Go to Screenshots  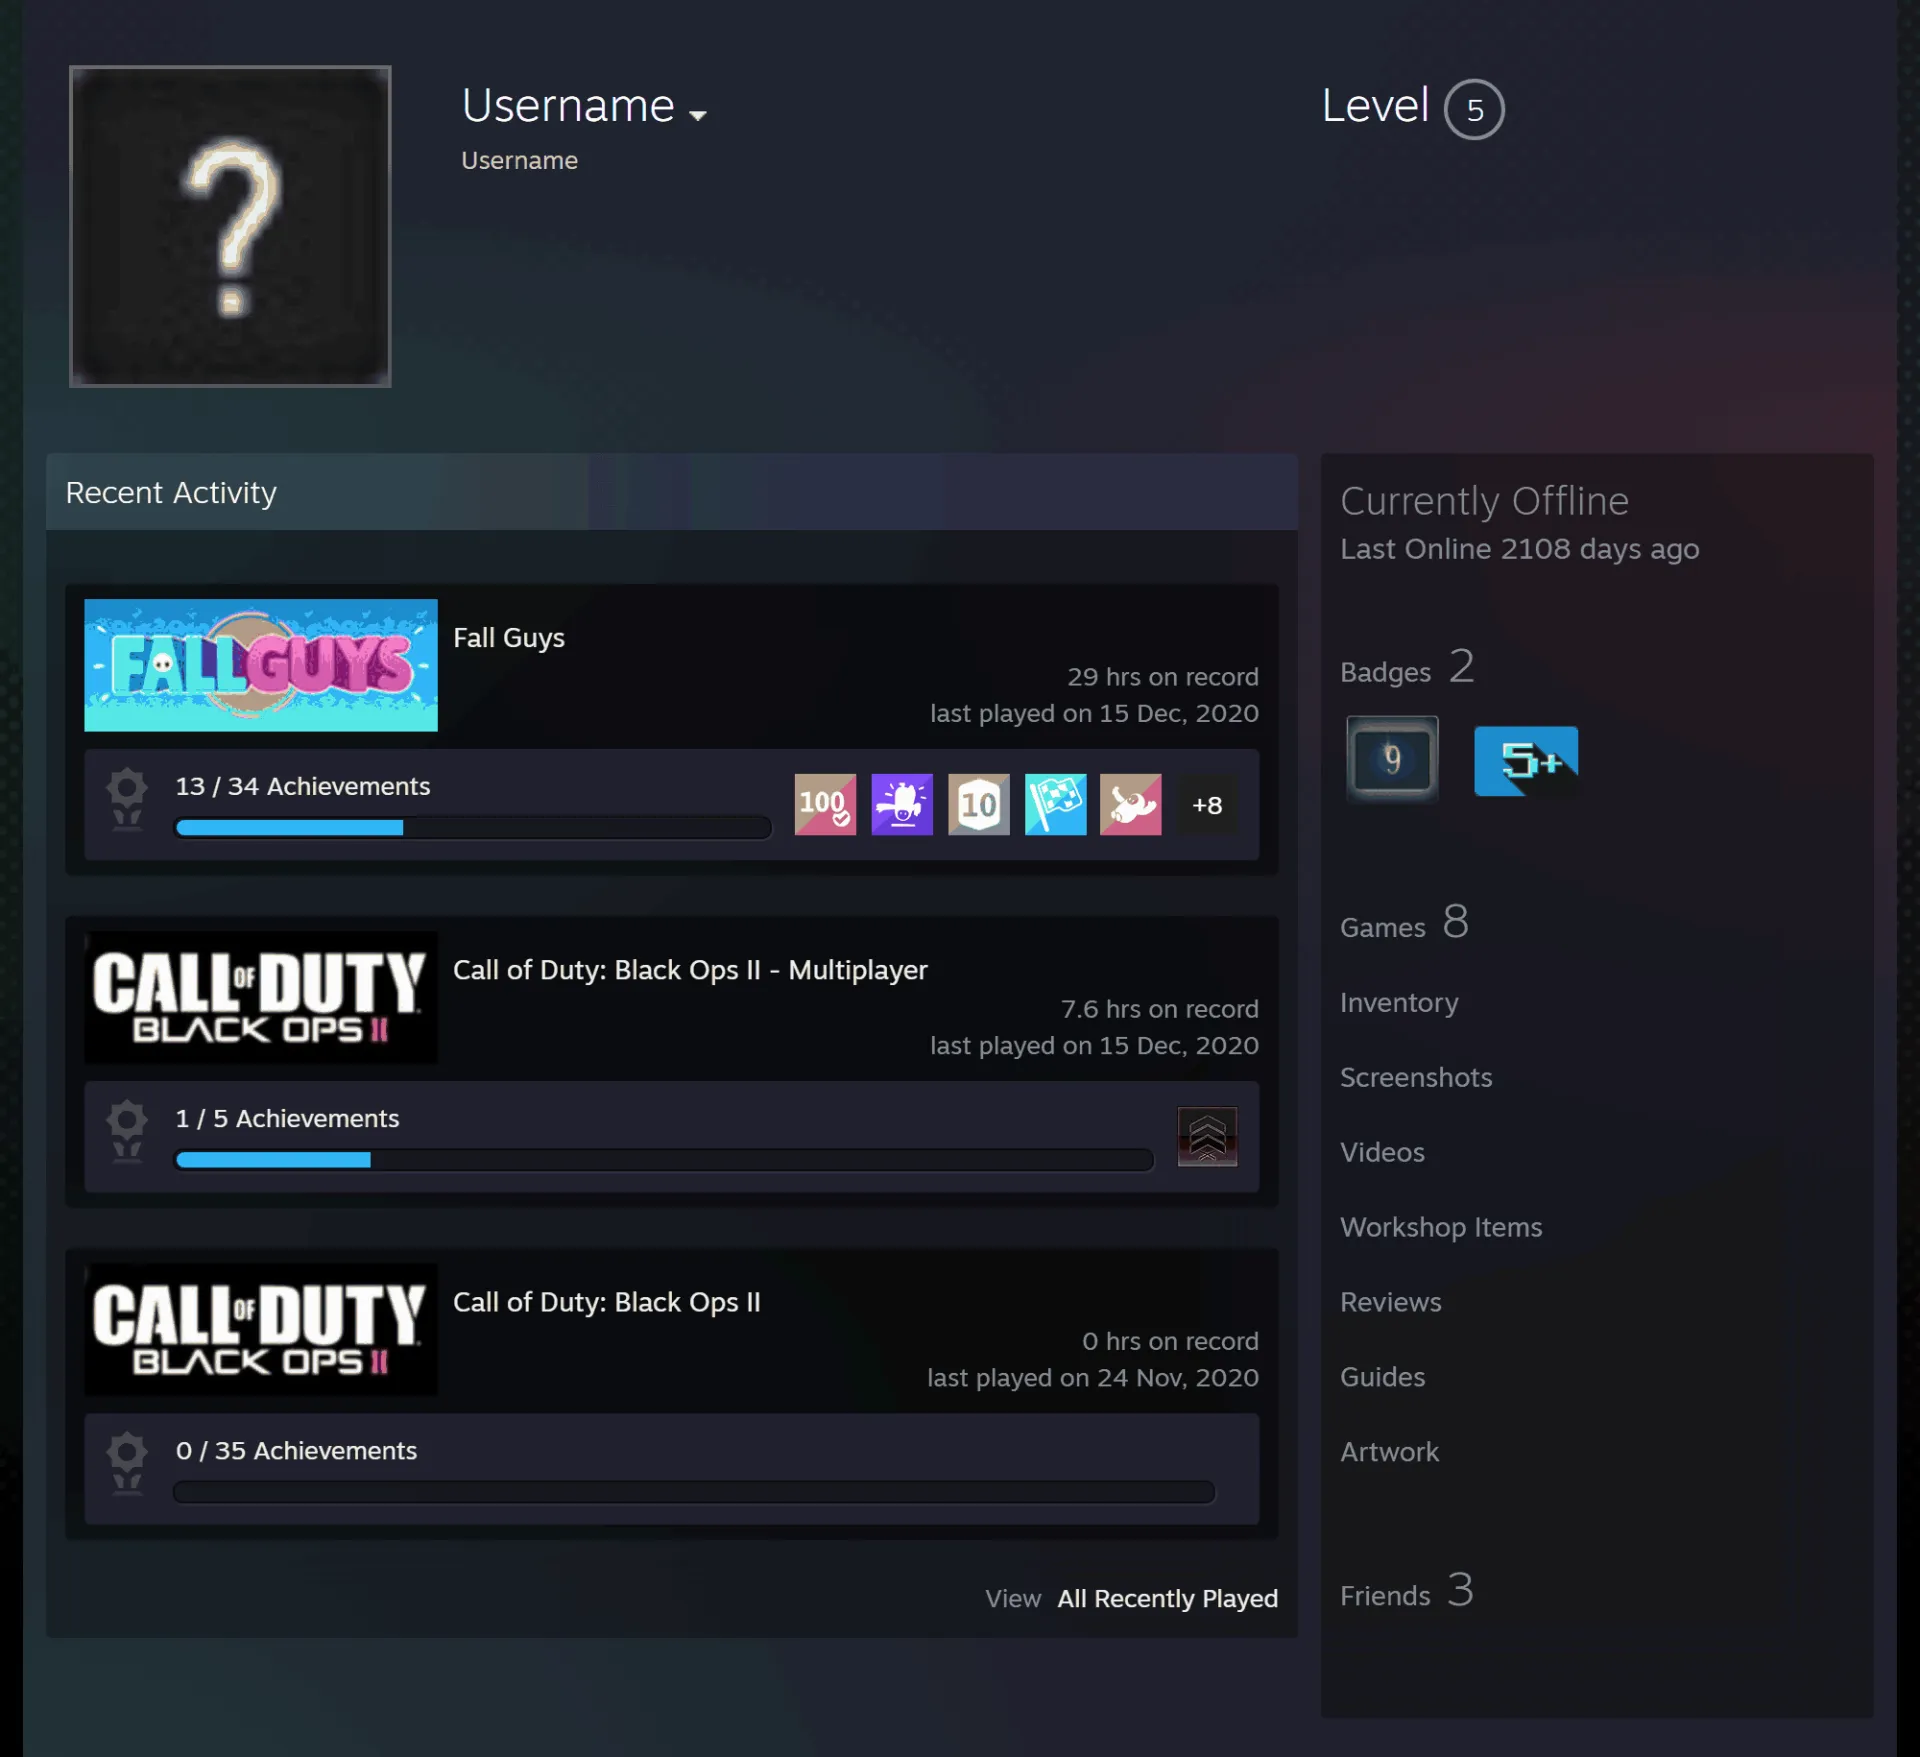(x=1416, y=1077)
